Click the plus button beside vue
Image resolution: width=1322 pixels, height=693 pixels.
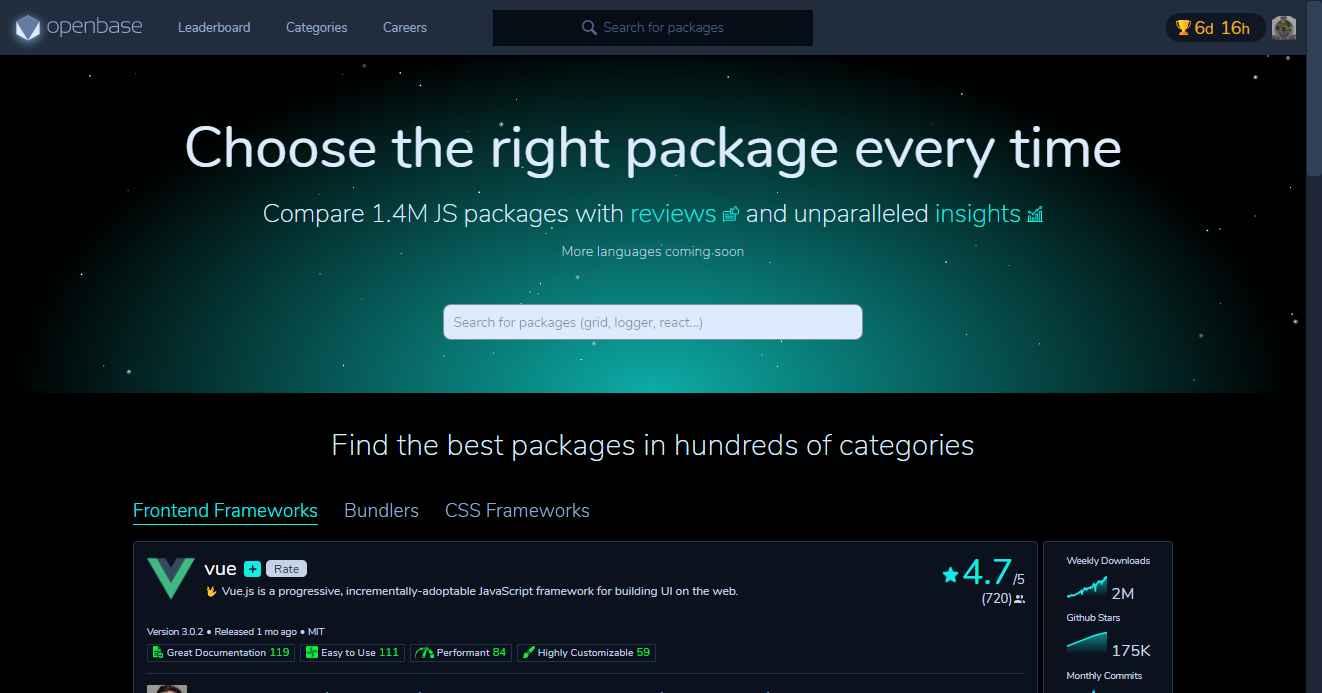tap(252, 569)
